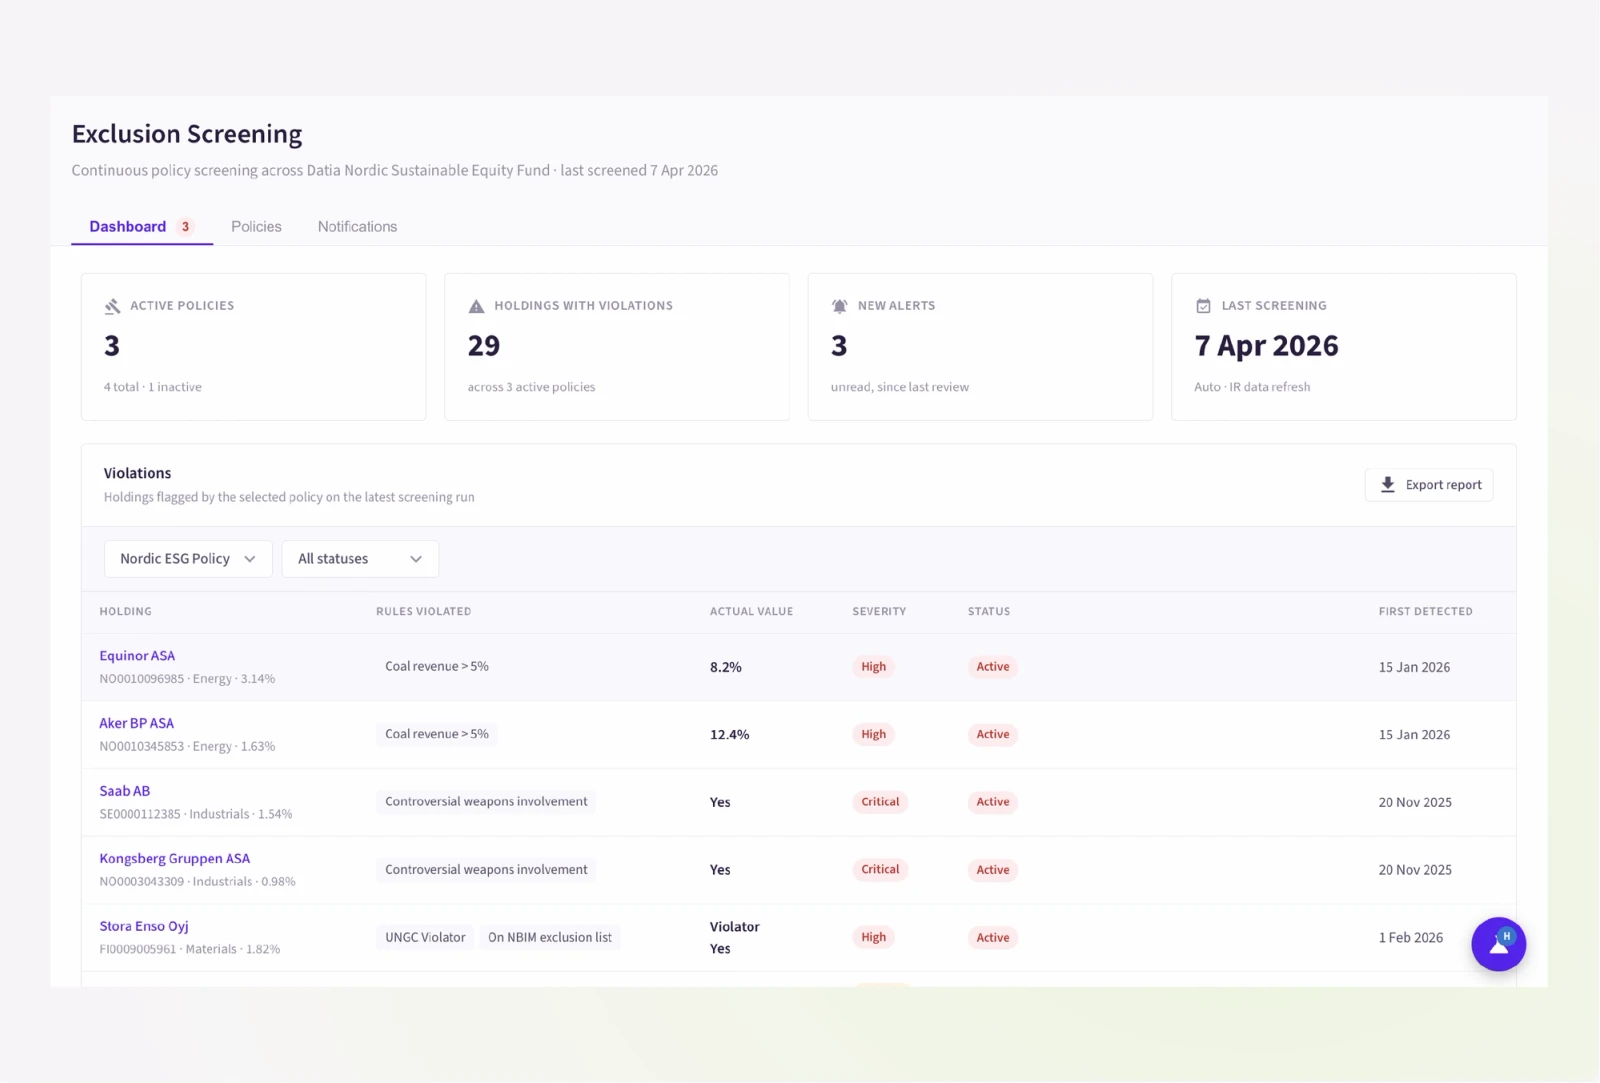Image resolution: width=1600 pixels, height=1083 pixels.
Task: Click the 8.2% actual value
Action: [726, 667]
